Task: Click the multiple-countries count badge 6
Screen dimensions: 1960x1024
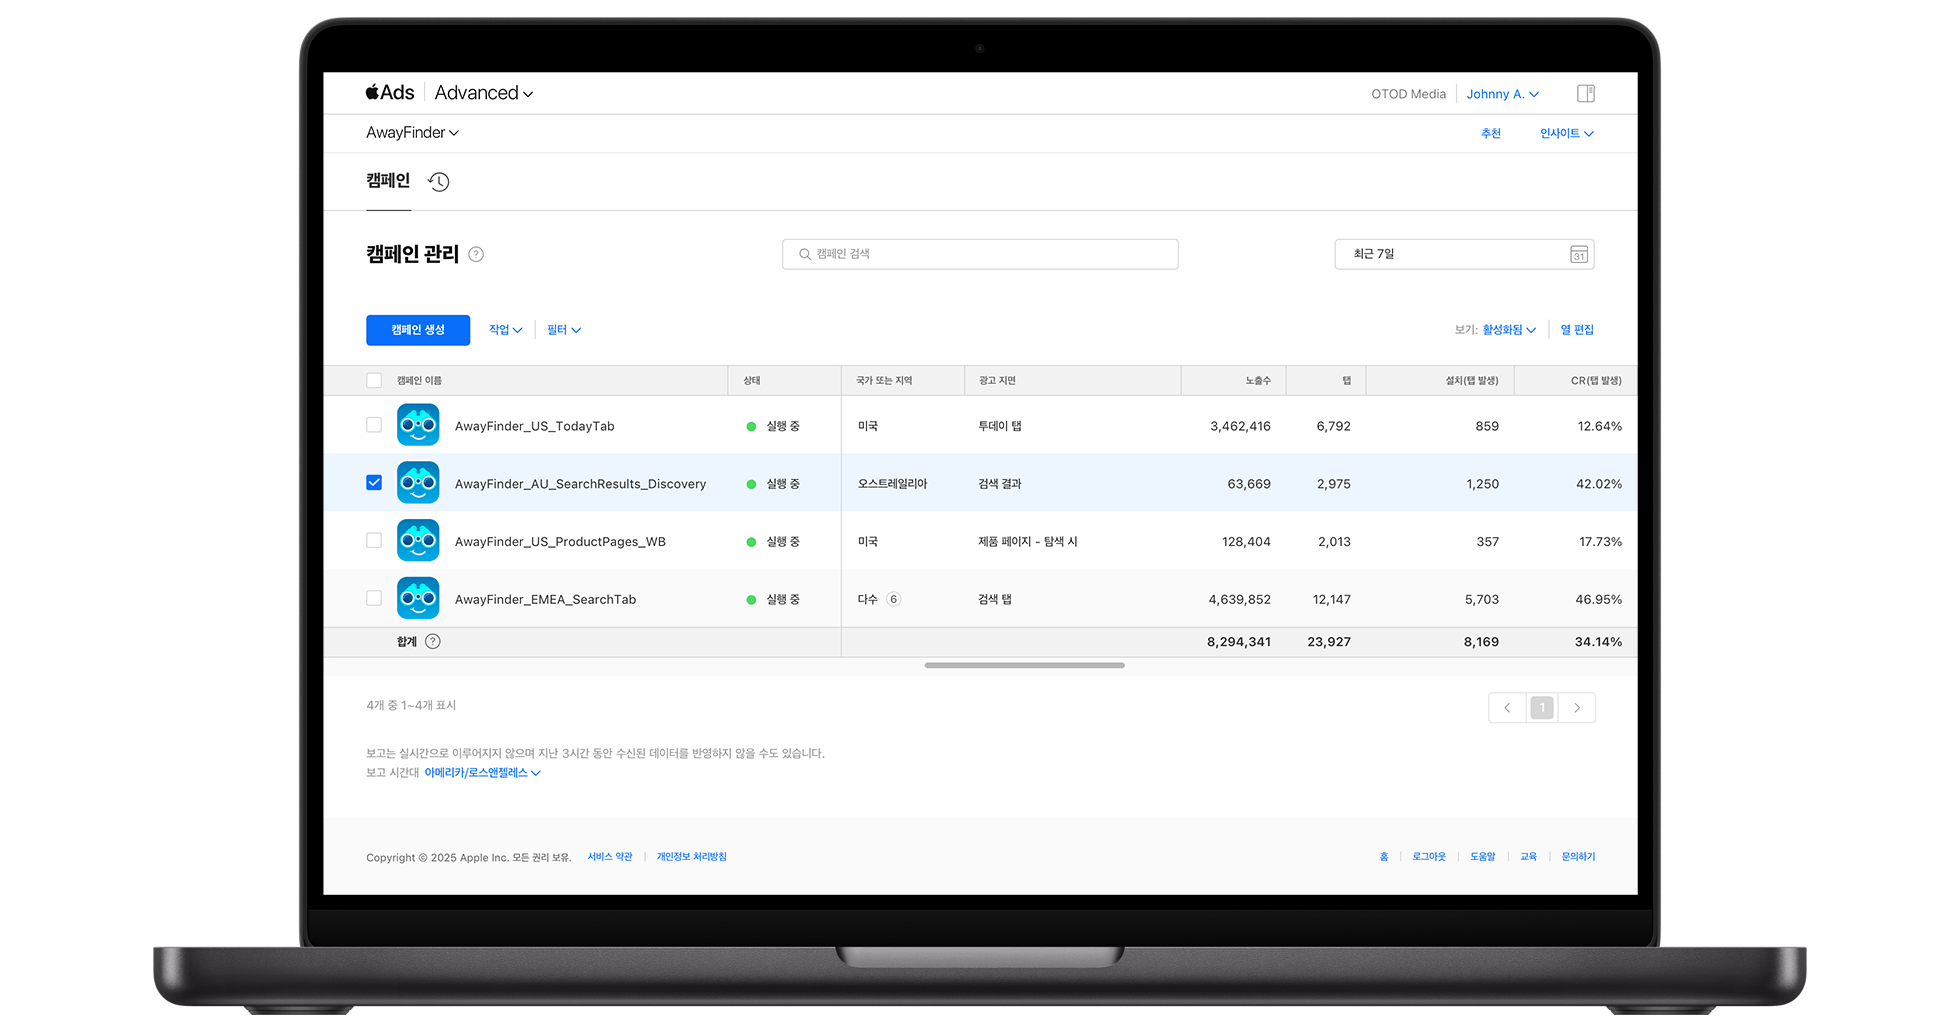Action: pos(894,600)
